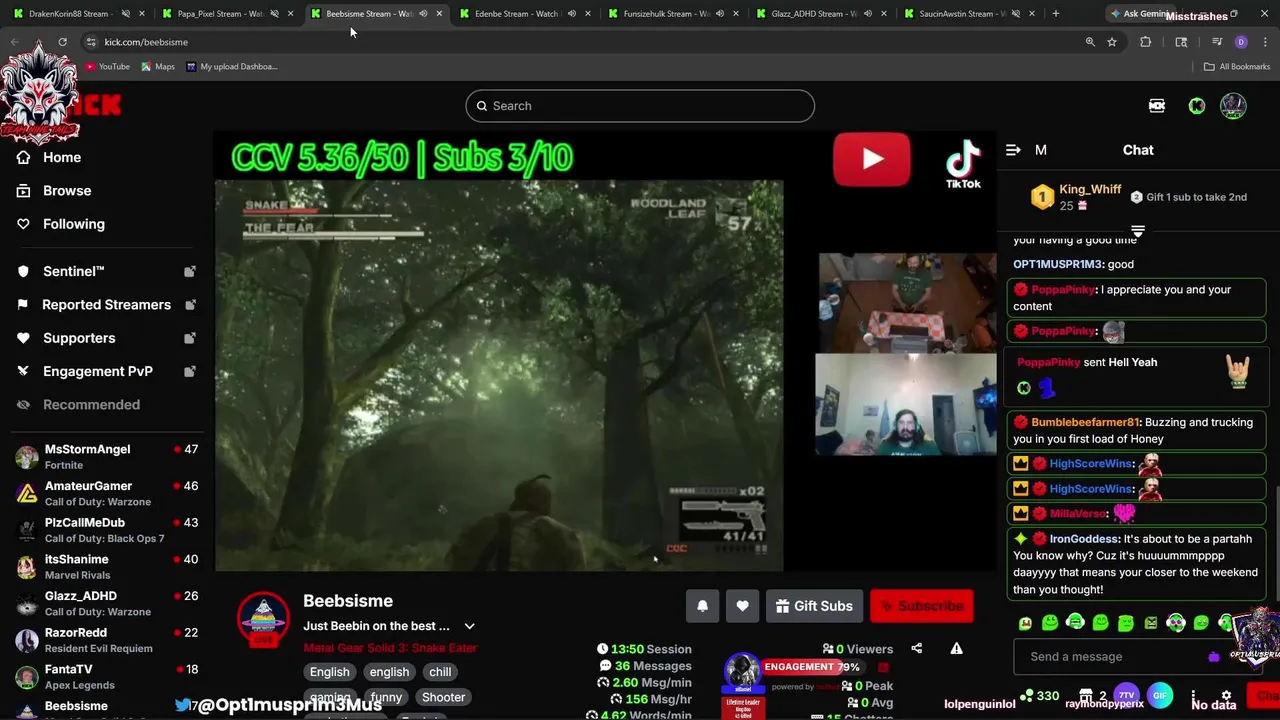Open Chrome profile avatar D
This screenshot has height=720, width=1280.
coord(1241,42)
